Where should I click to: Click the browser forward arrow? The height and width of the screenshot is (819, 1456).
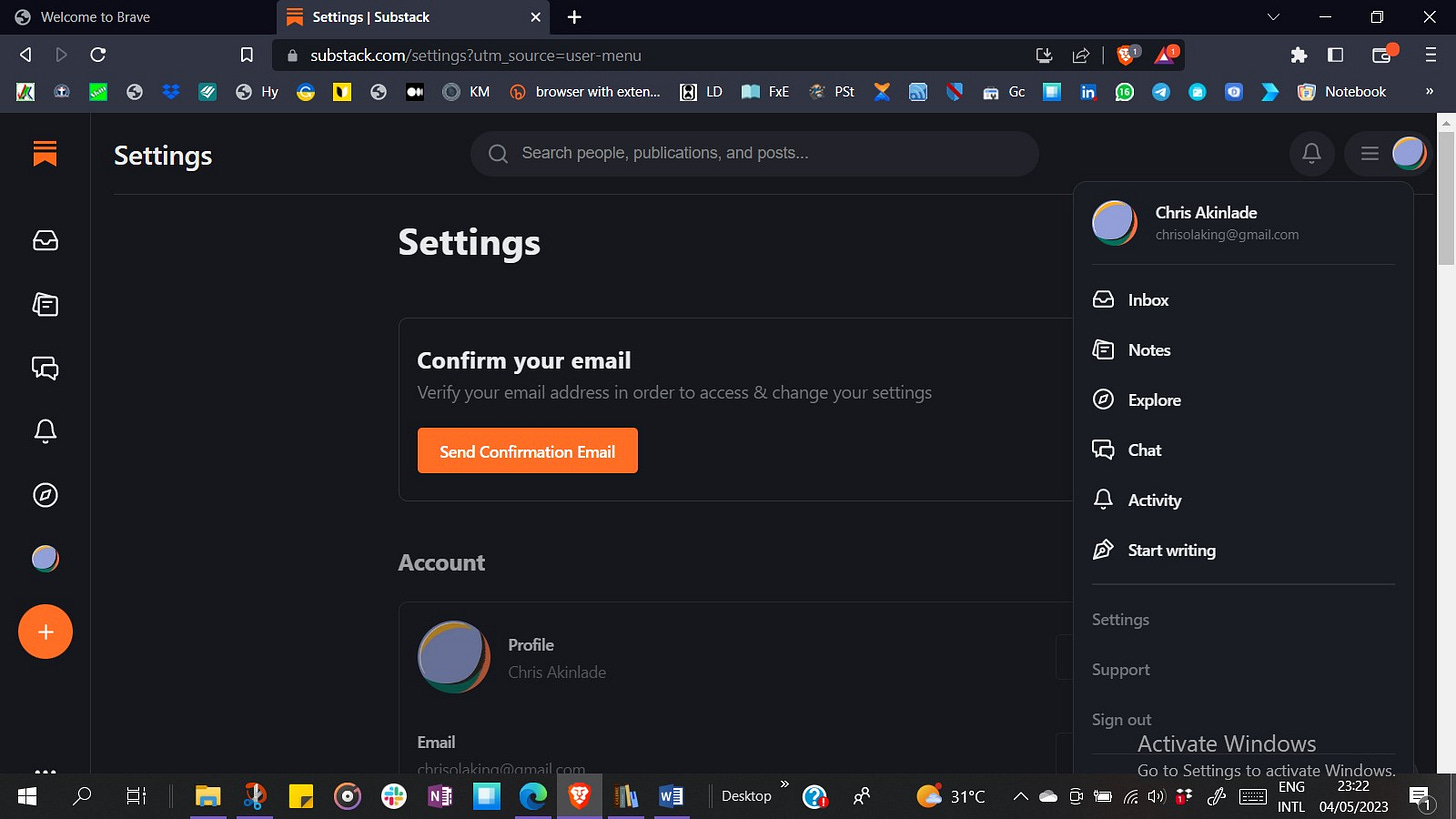coord(61,55)
